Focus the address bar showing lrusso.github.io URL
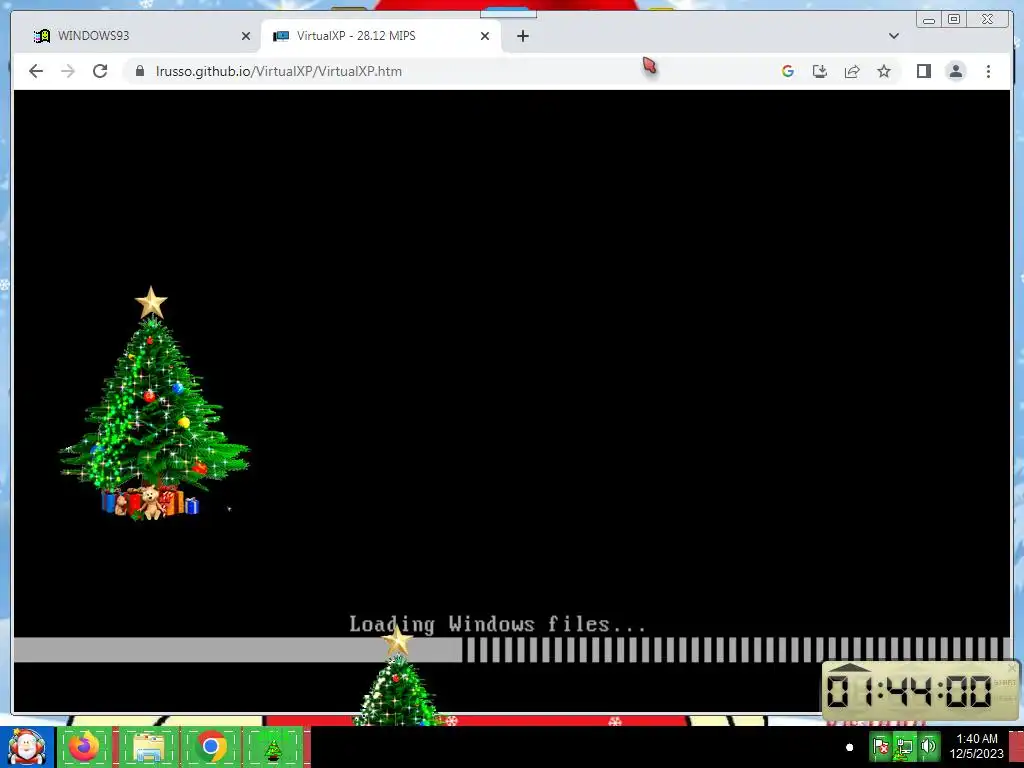 [x=451, y=71]
